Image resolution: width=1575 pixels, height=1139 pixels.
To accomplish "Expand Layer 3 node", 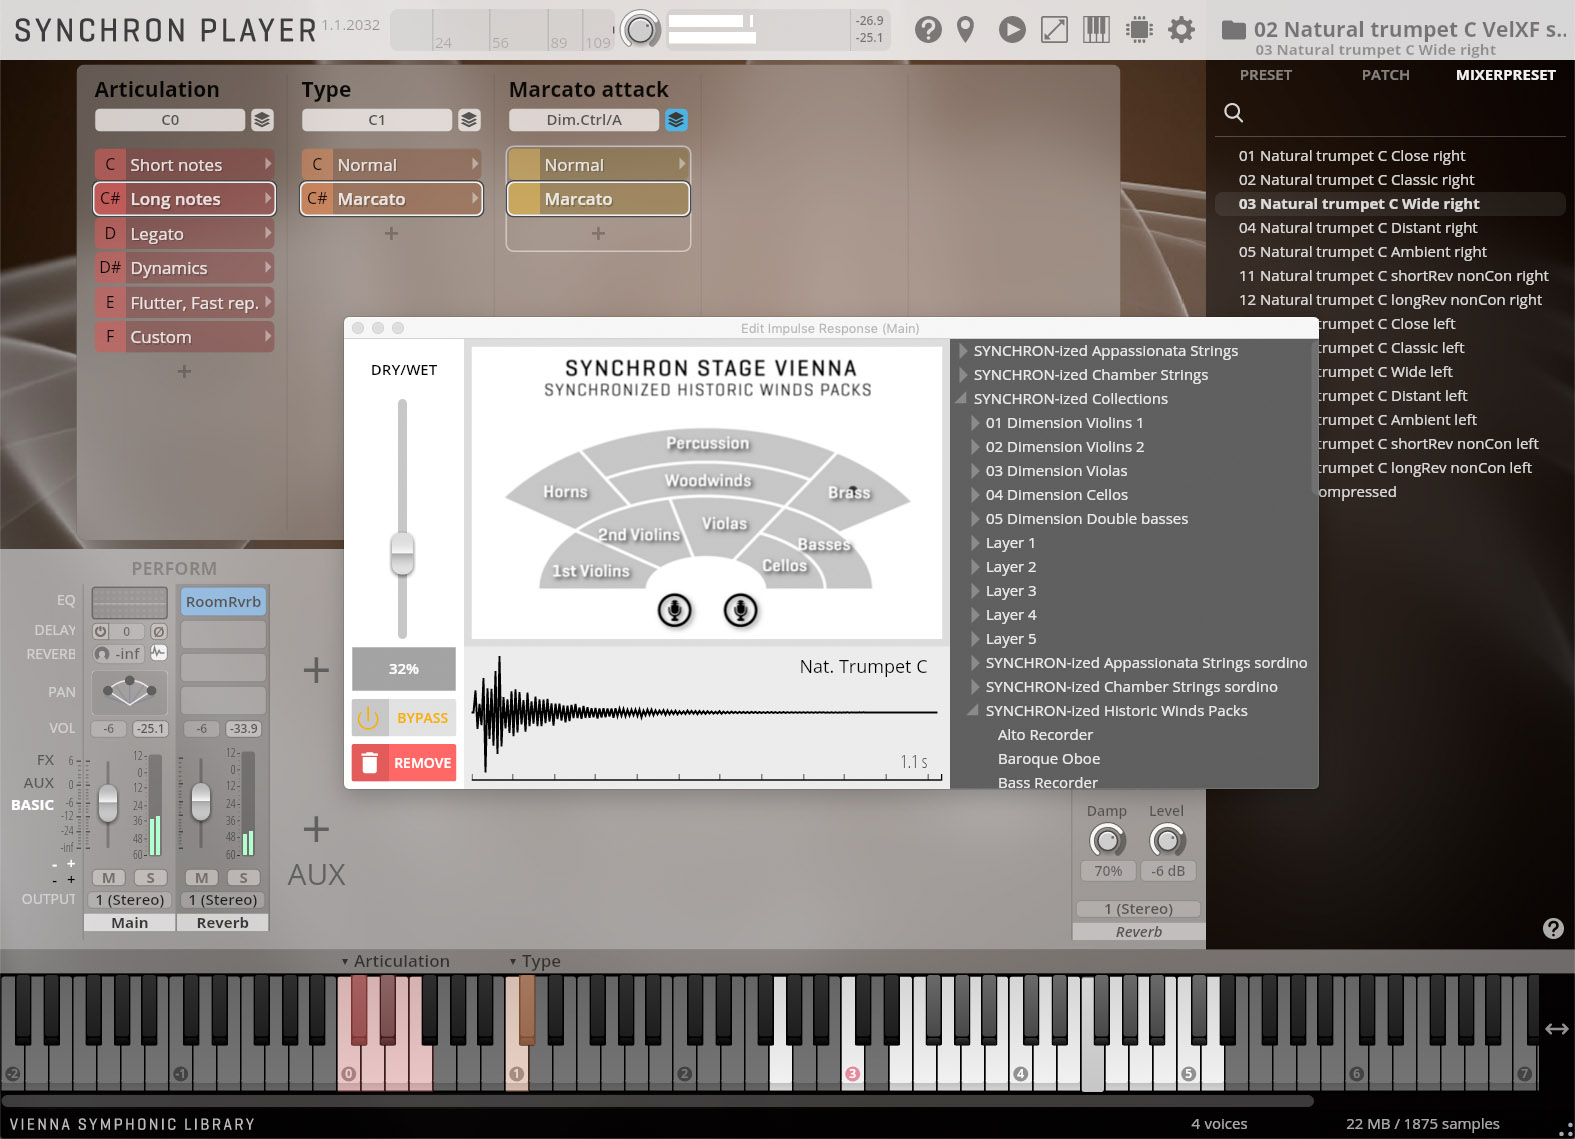I will coord(975,591).
